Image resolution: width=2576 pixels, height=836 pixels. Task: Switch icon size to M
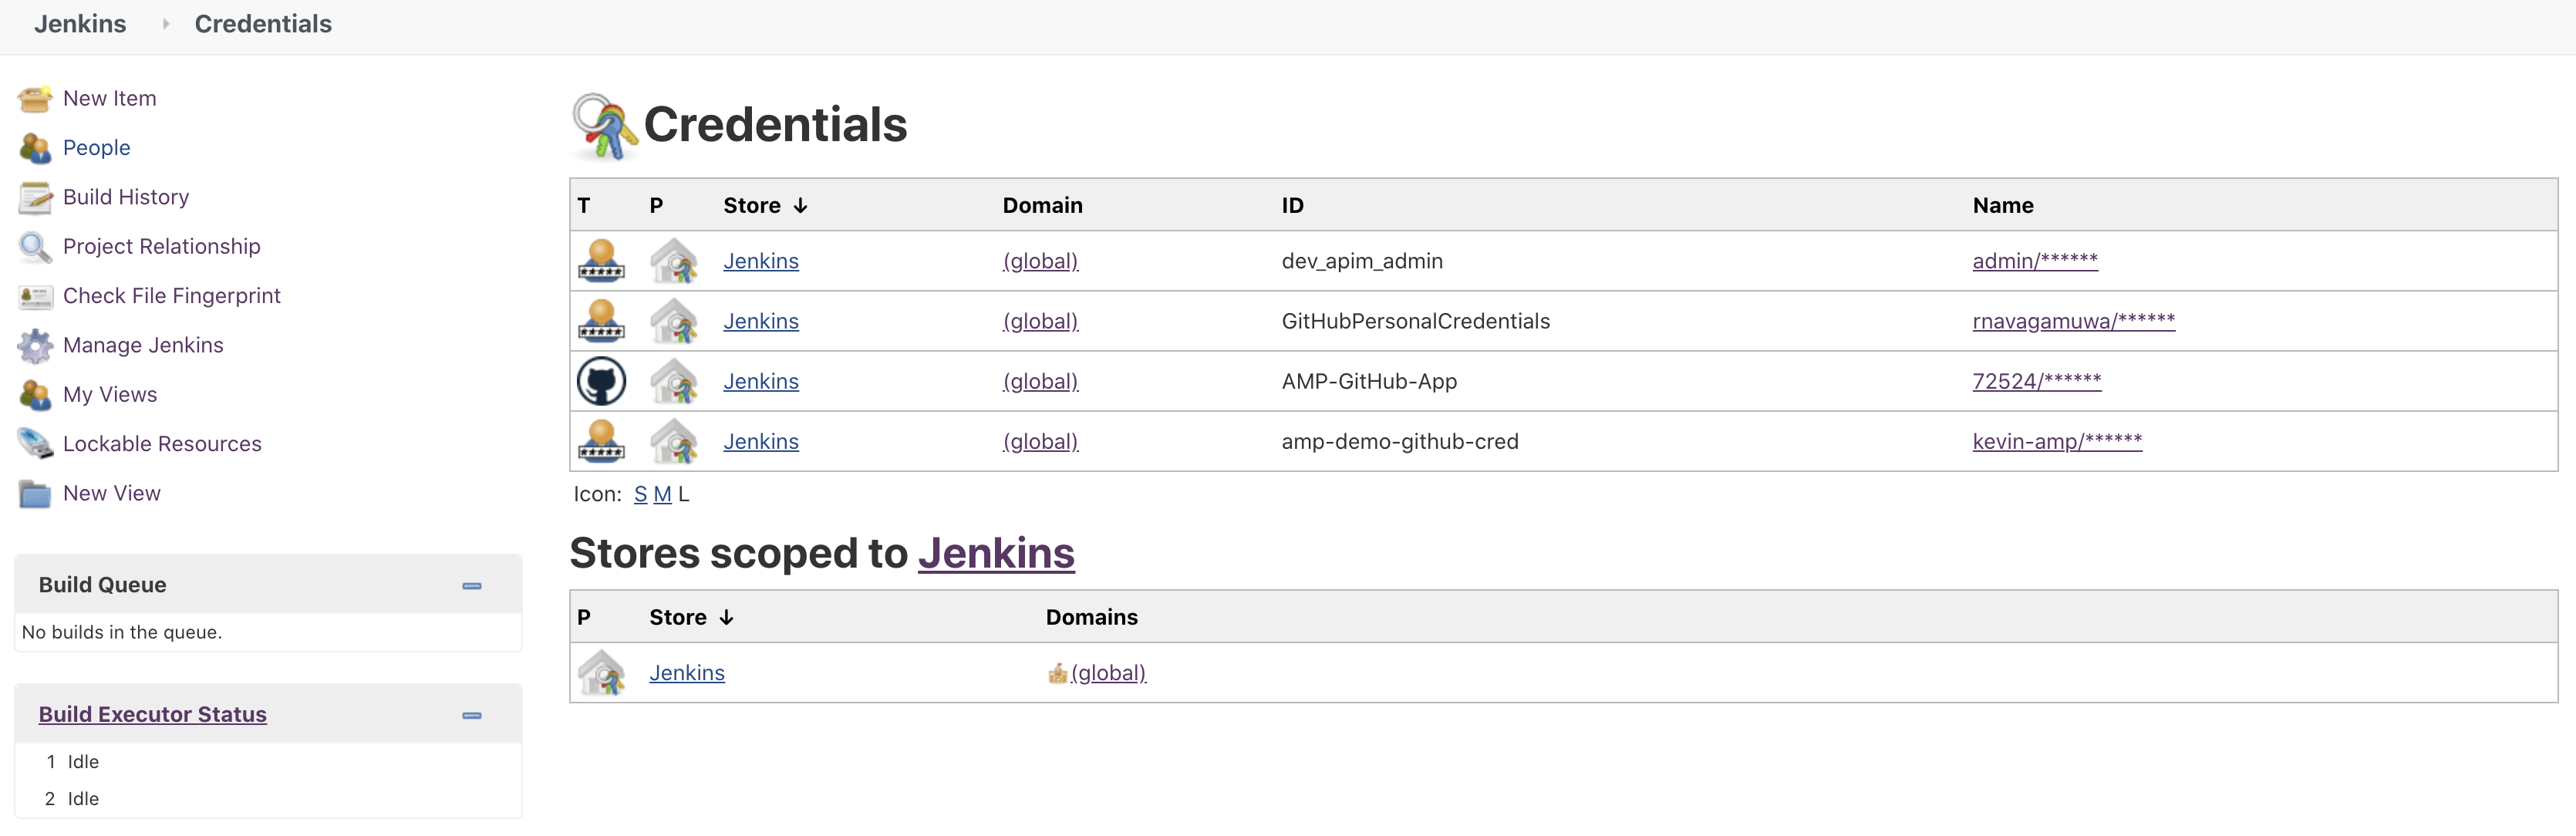click(662, 495)
